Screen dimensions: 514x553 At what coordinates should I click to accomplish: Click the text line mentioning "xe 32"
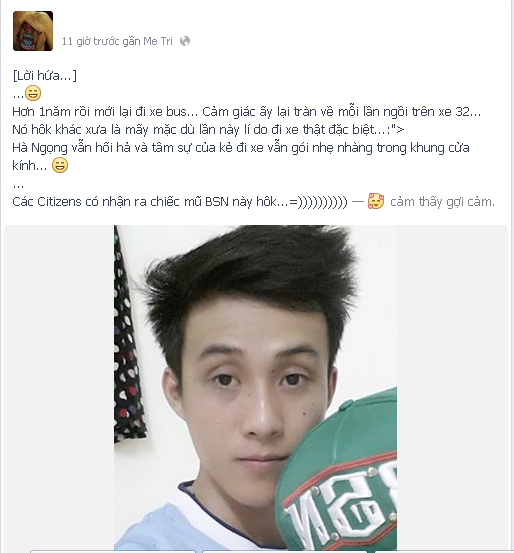point(247,111)
